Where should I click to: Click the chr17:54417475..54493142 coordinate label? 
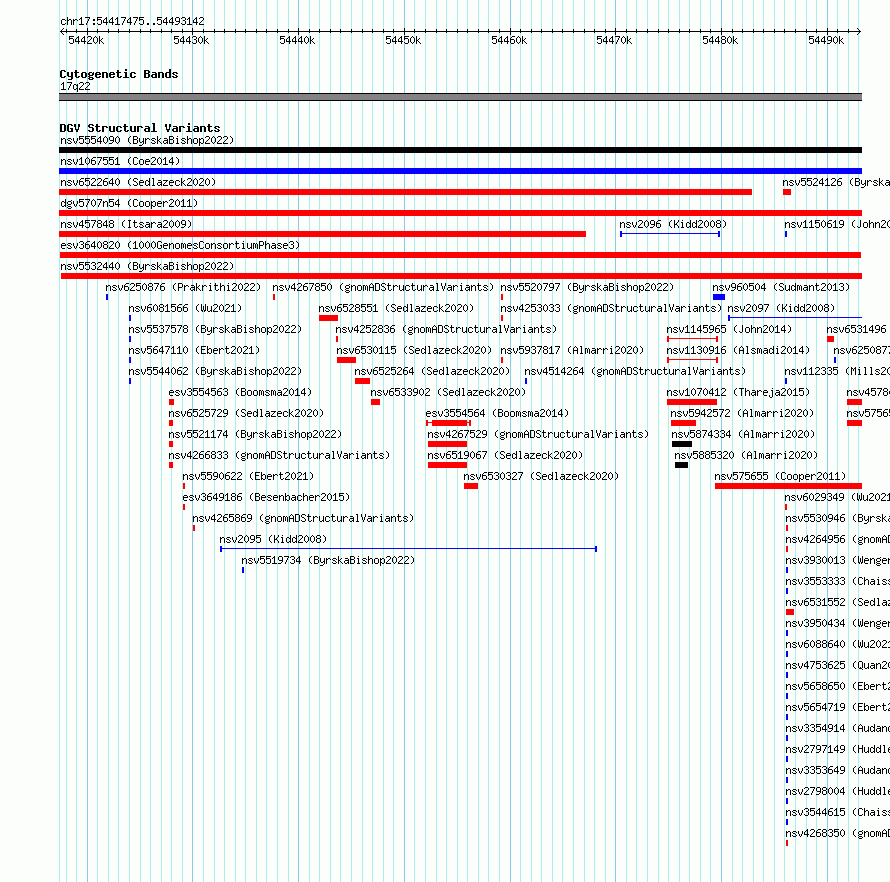click(132, 21)
